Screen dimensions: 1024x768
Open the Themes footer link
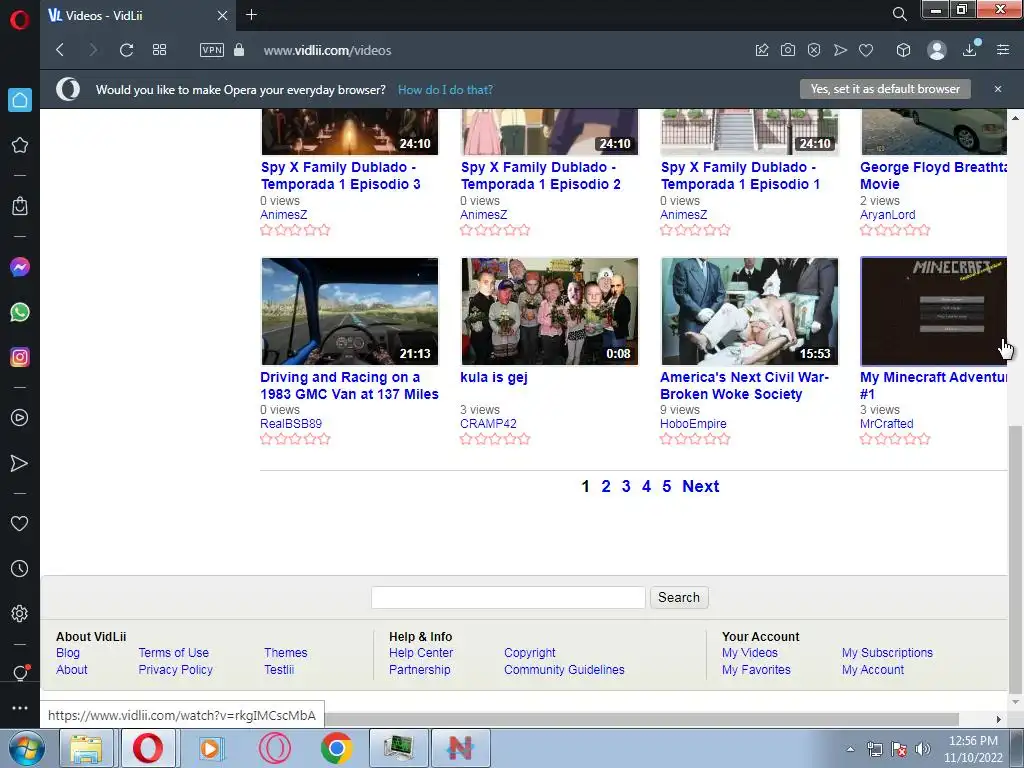(285, 652)
